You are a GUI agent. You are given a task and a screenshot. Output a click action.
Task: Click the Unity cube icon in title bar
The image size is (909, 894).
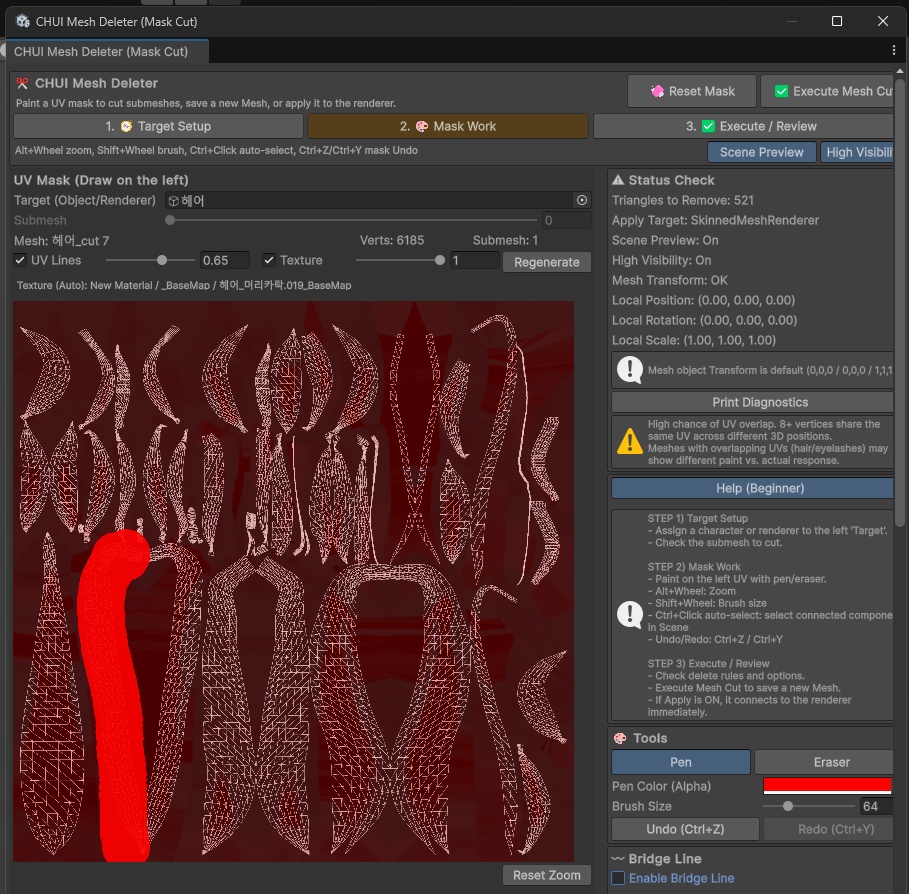[x=22, y=21]
